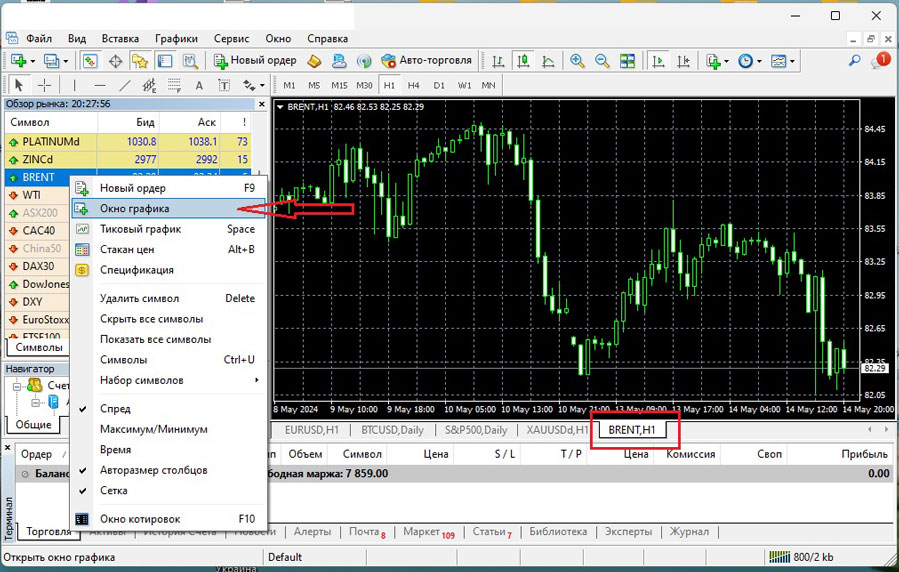Switch chart to line chart icon
Viewport: 899px width, 572px height.
click(x=548, y=61)
